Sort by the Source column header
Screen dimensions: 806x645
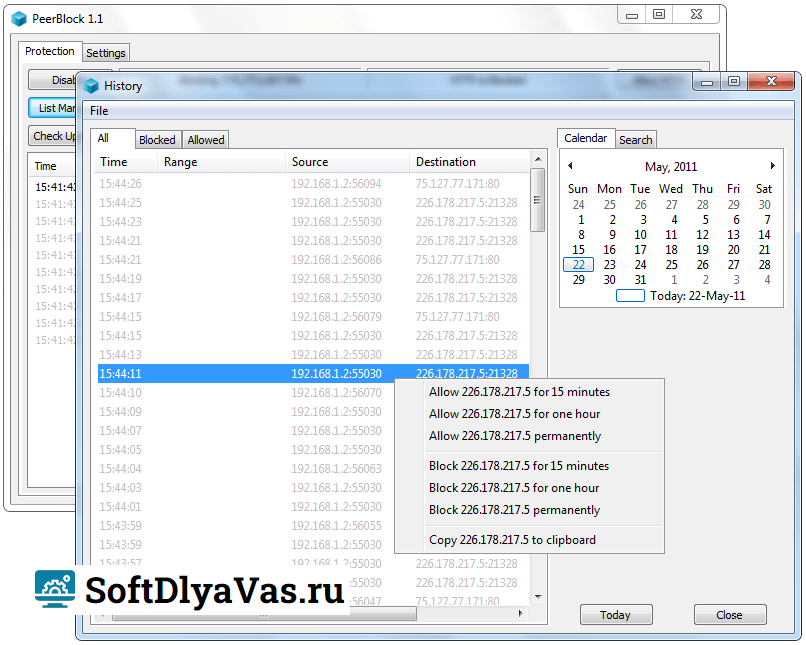[347, 162]
